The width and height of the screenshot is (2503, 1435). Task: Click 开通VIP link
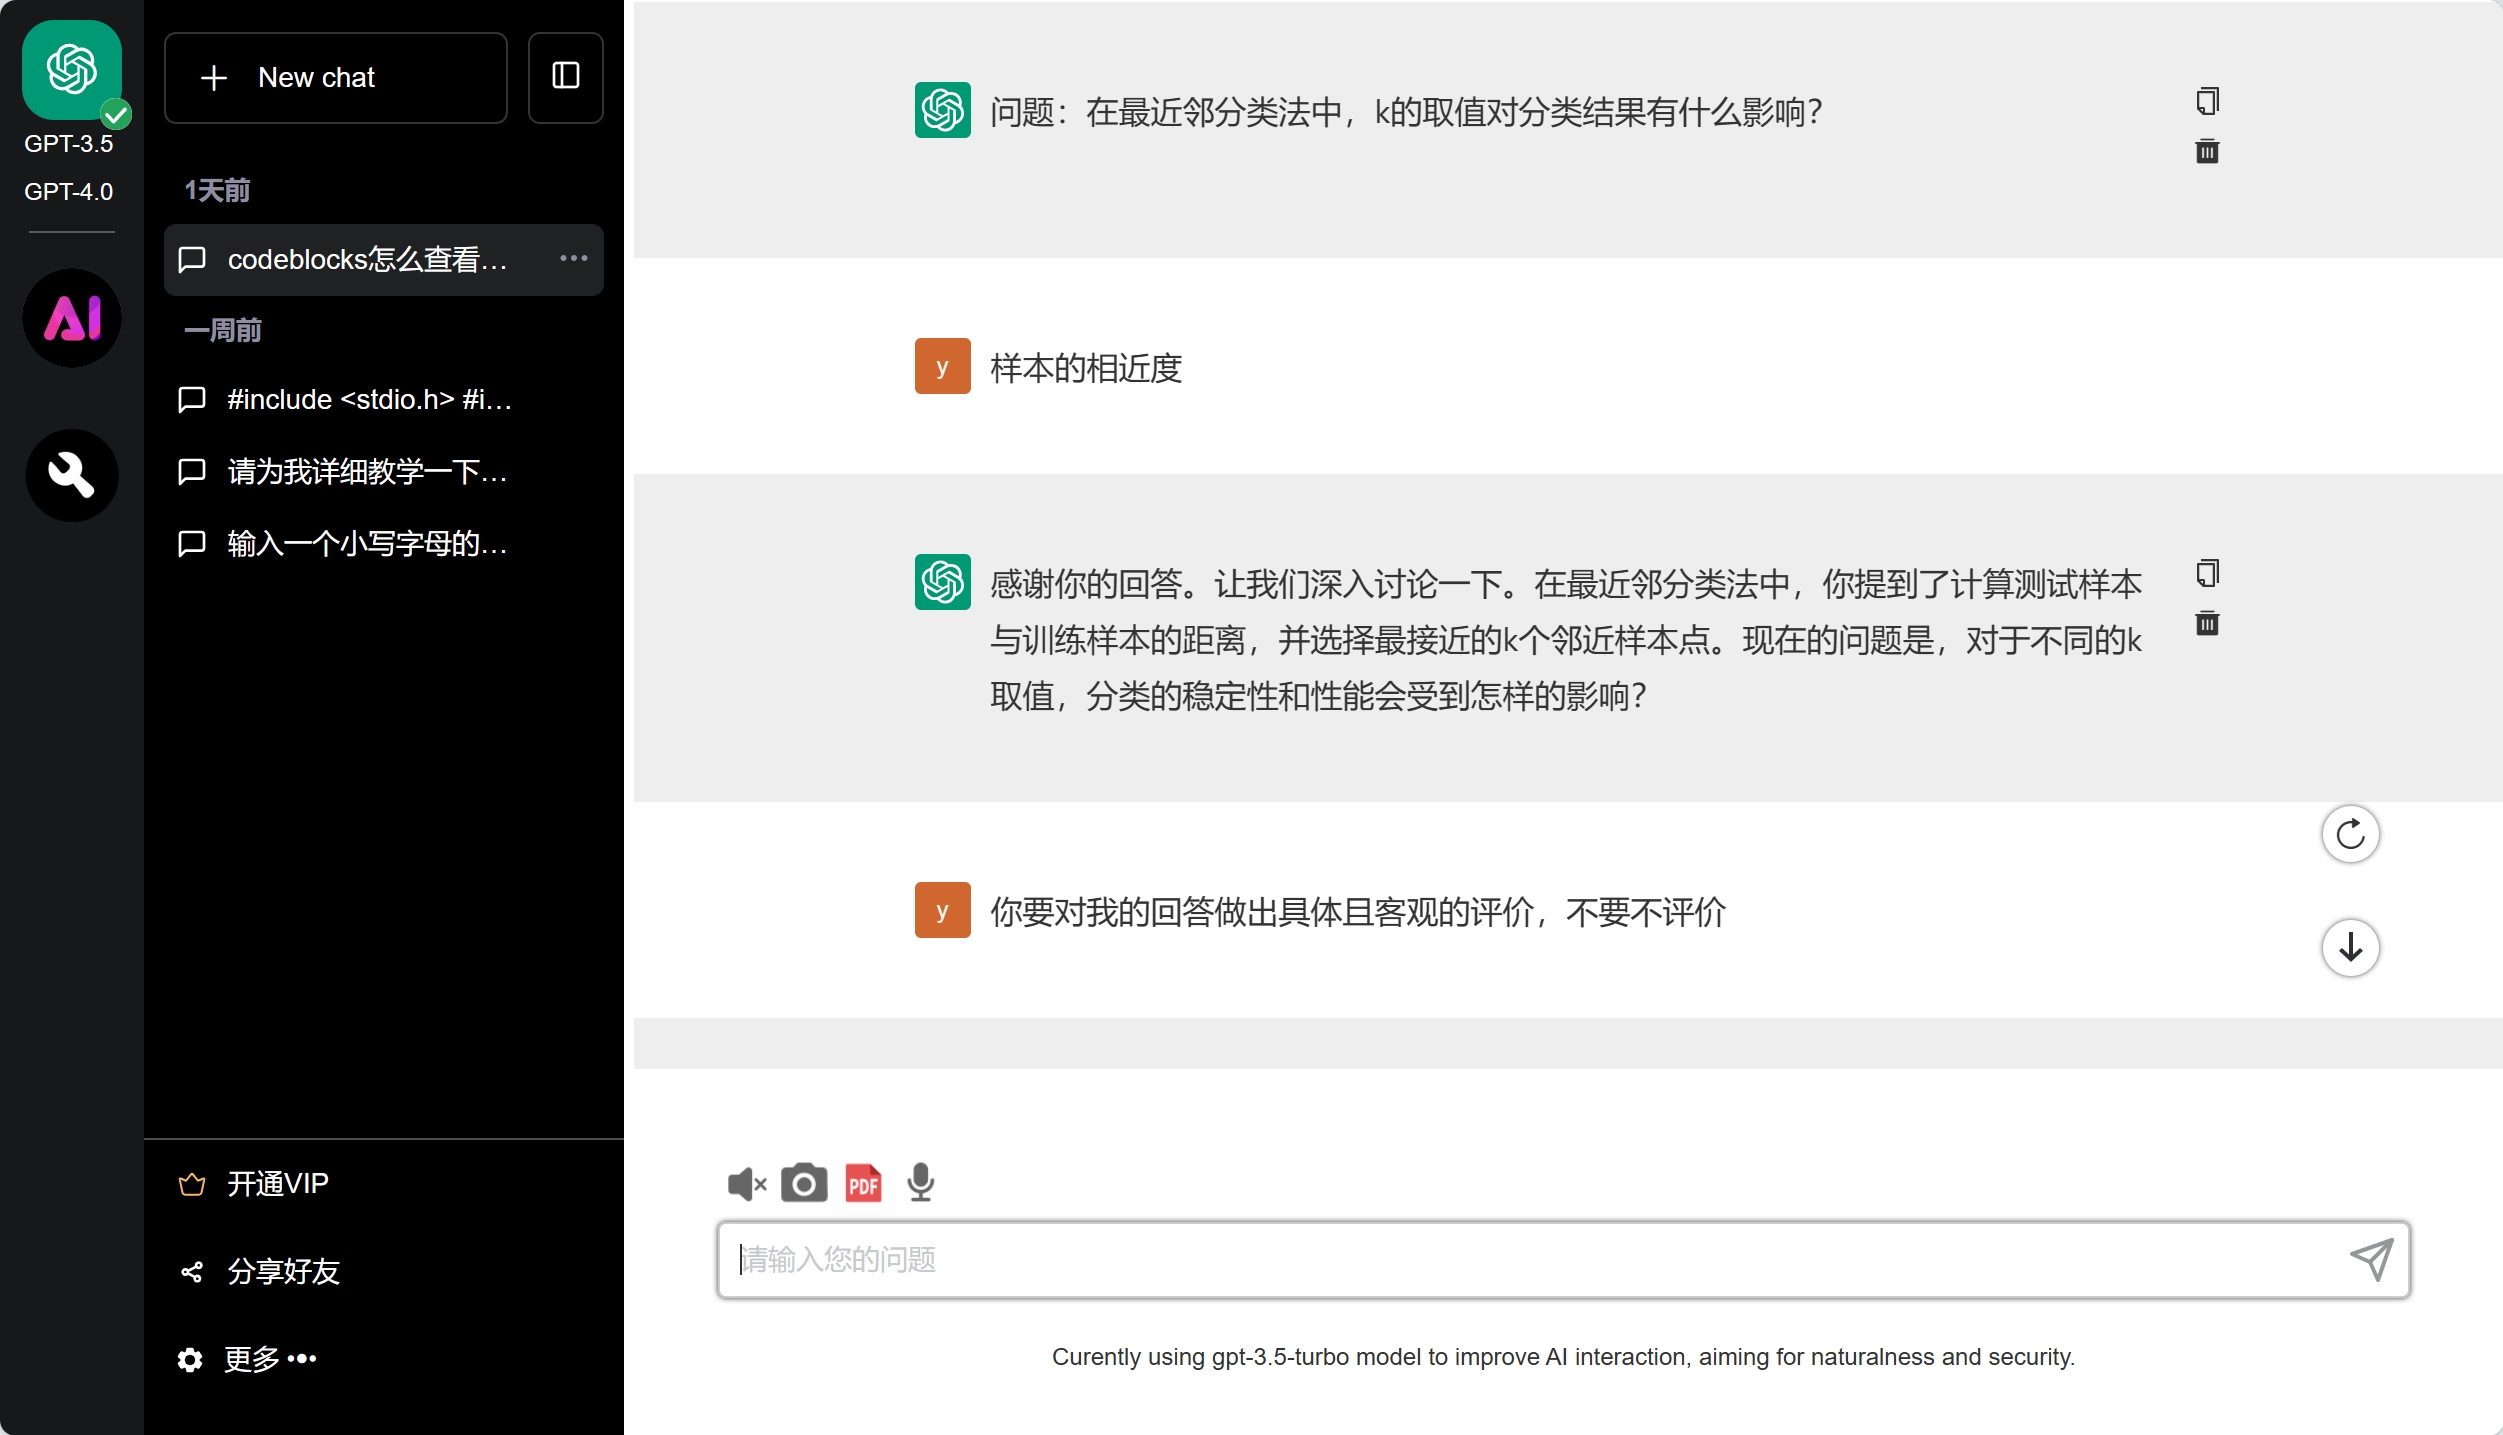pyautogui.click(x=278, y=1184)
